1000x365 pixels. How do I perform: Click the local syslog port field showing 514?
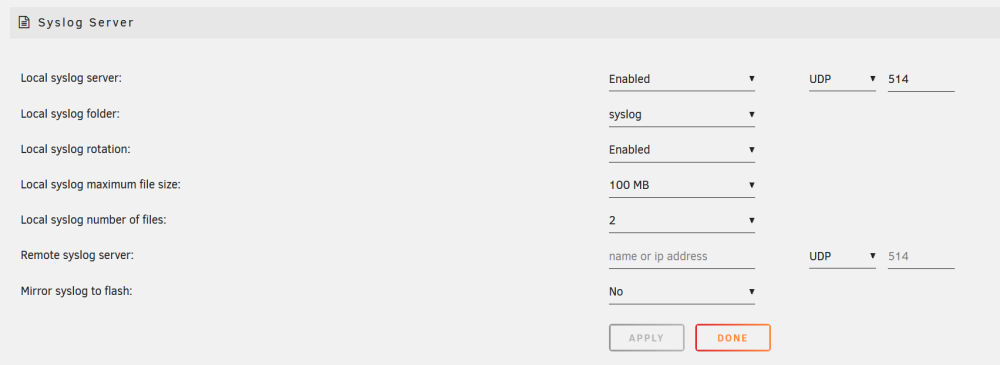[x=921, y=79]
